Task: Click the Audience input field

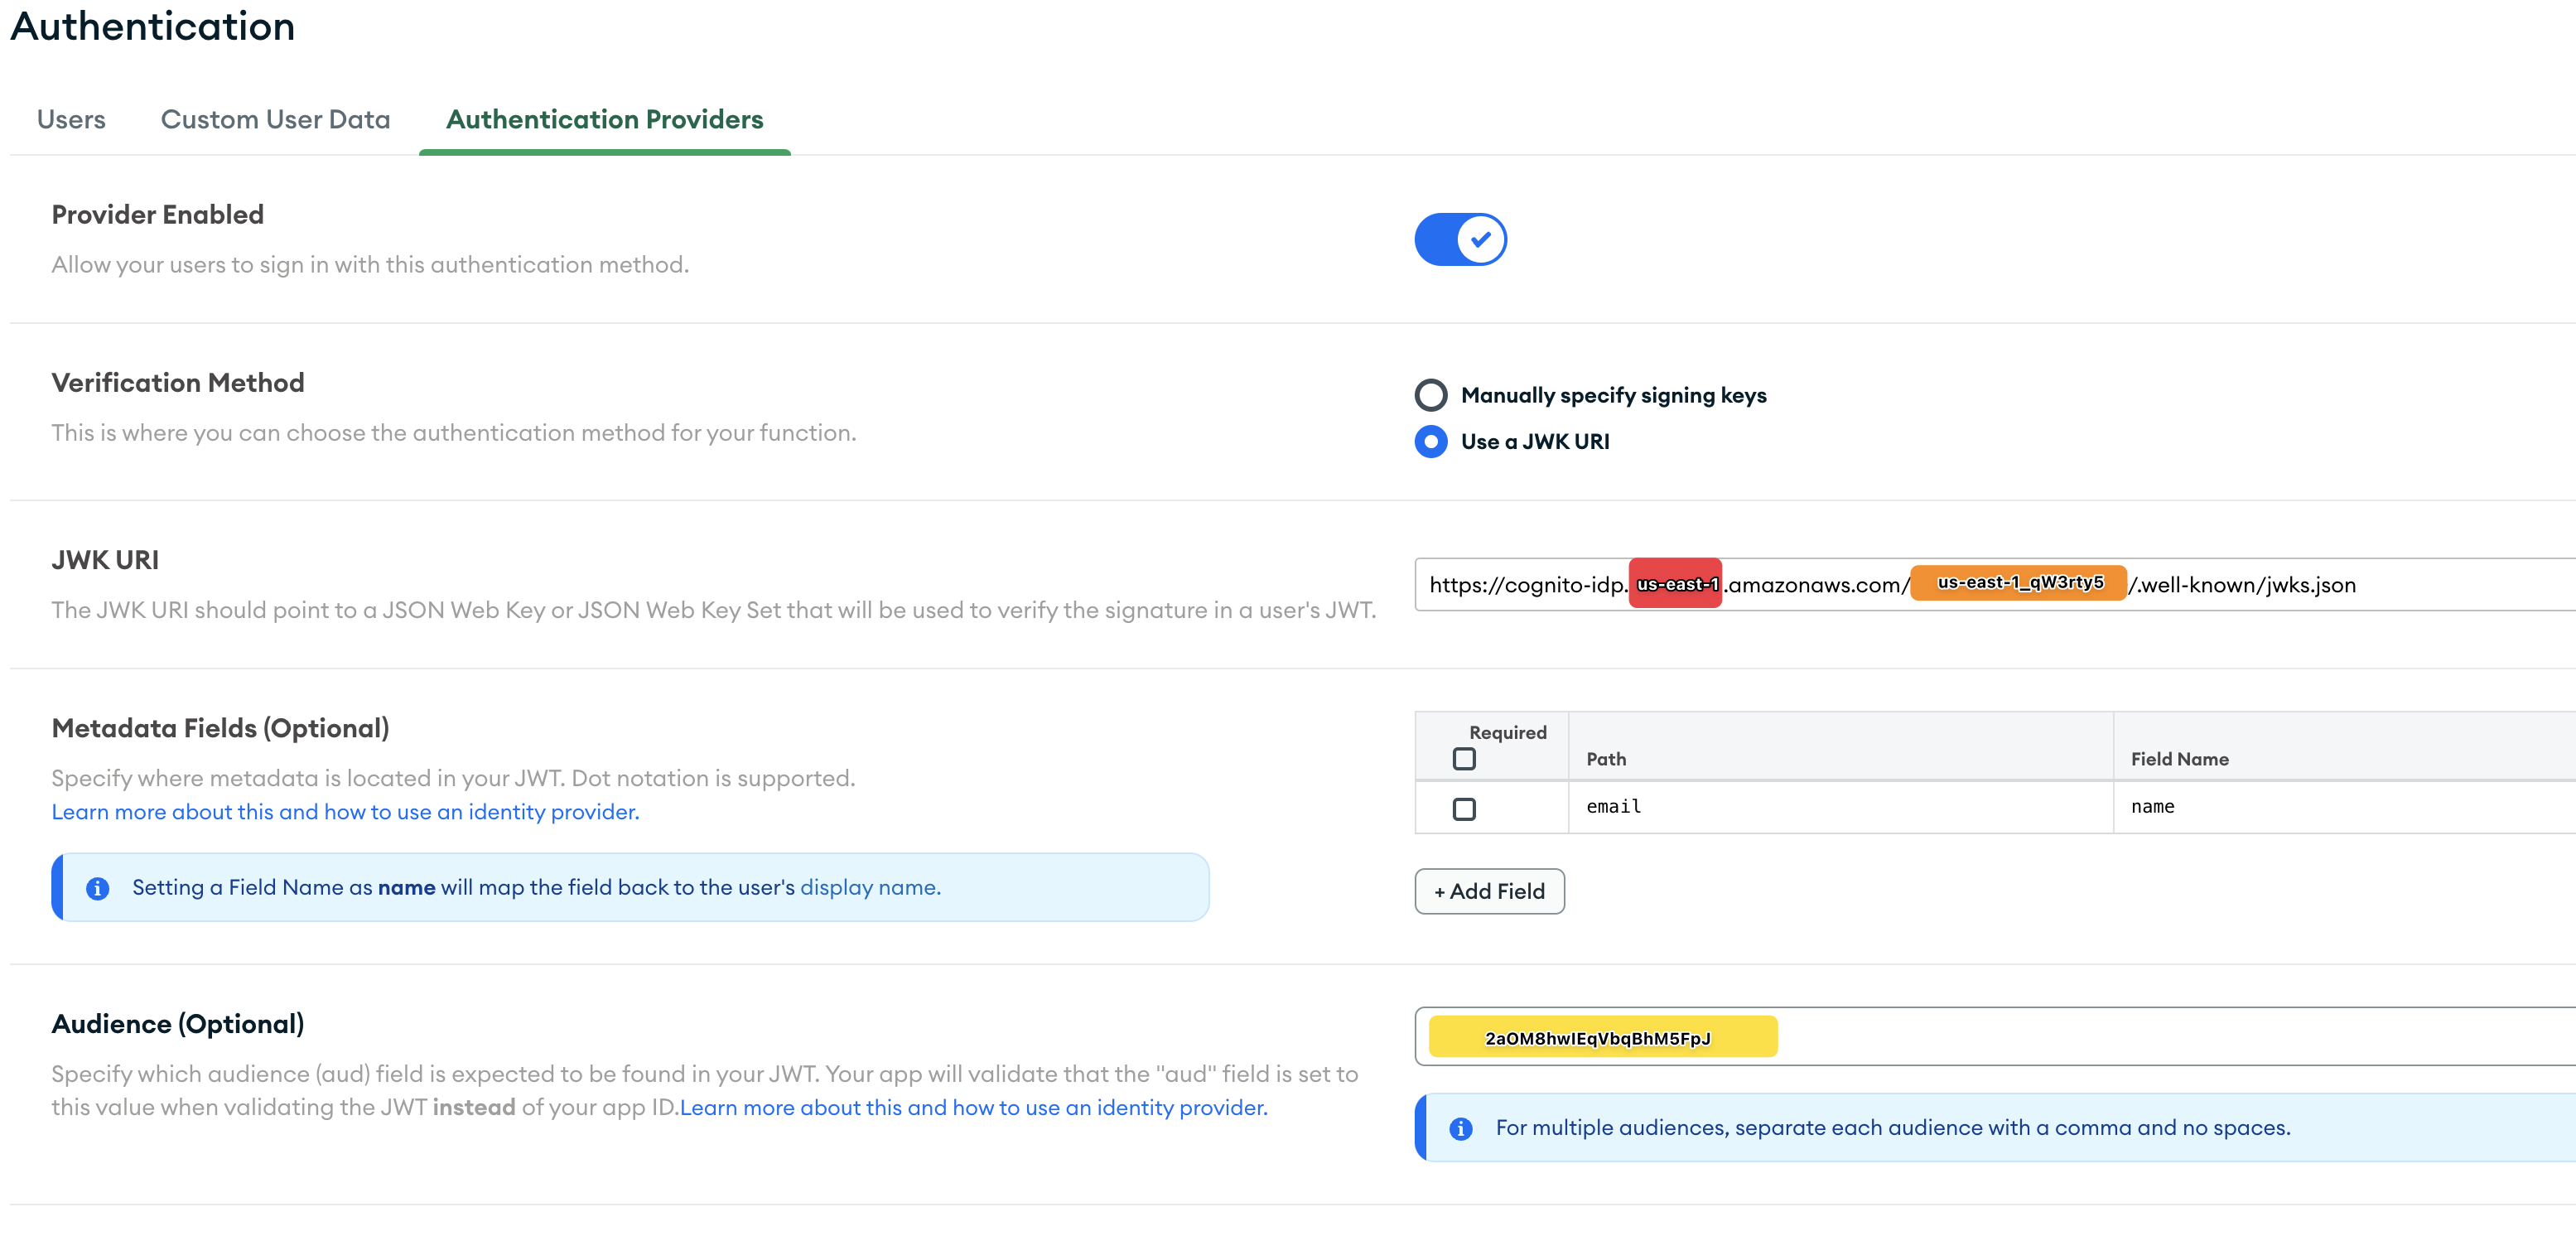Action: tap(2150, 1037)
